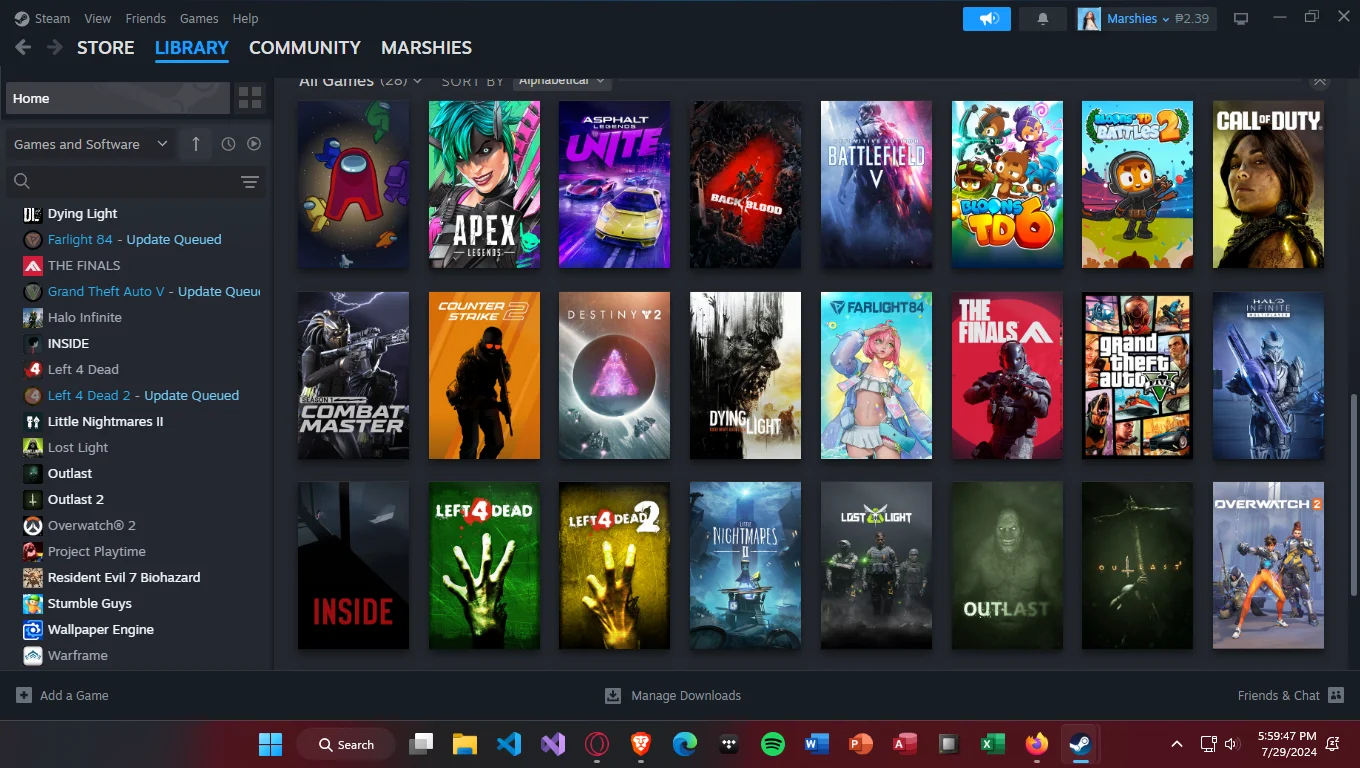This screenshot has width=1360, height=768.
Task: Click the library search field
Action: [120, 181]
